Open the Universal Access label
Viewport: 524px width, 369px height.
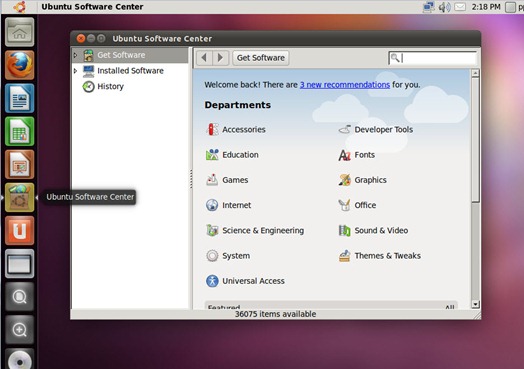253,281
